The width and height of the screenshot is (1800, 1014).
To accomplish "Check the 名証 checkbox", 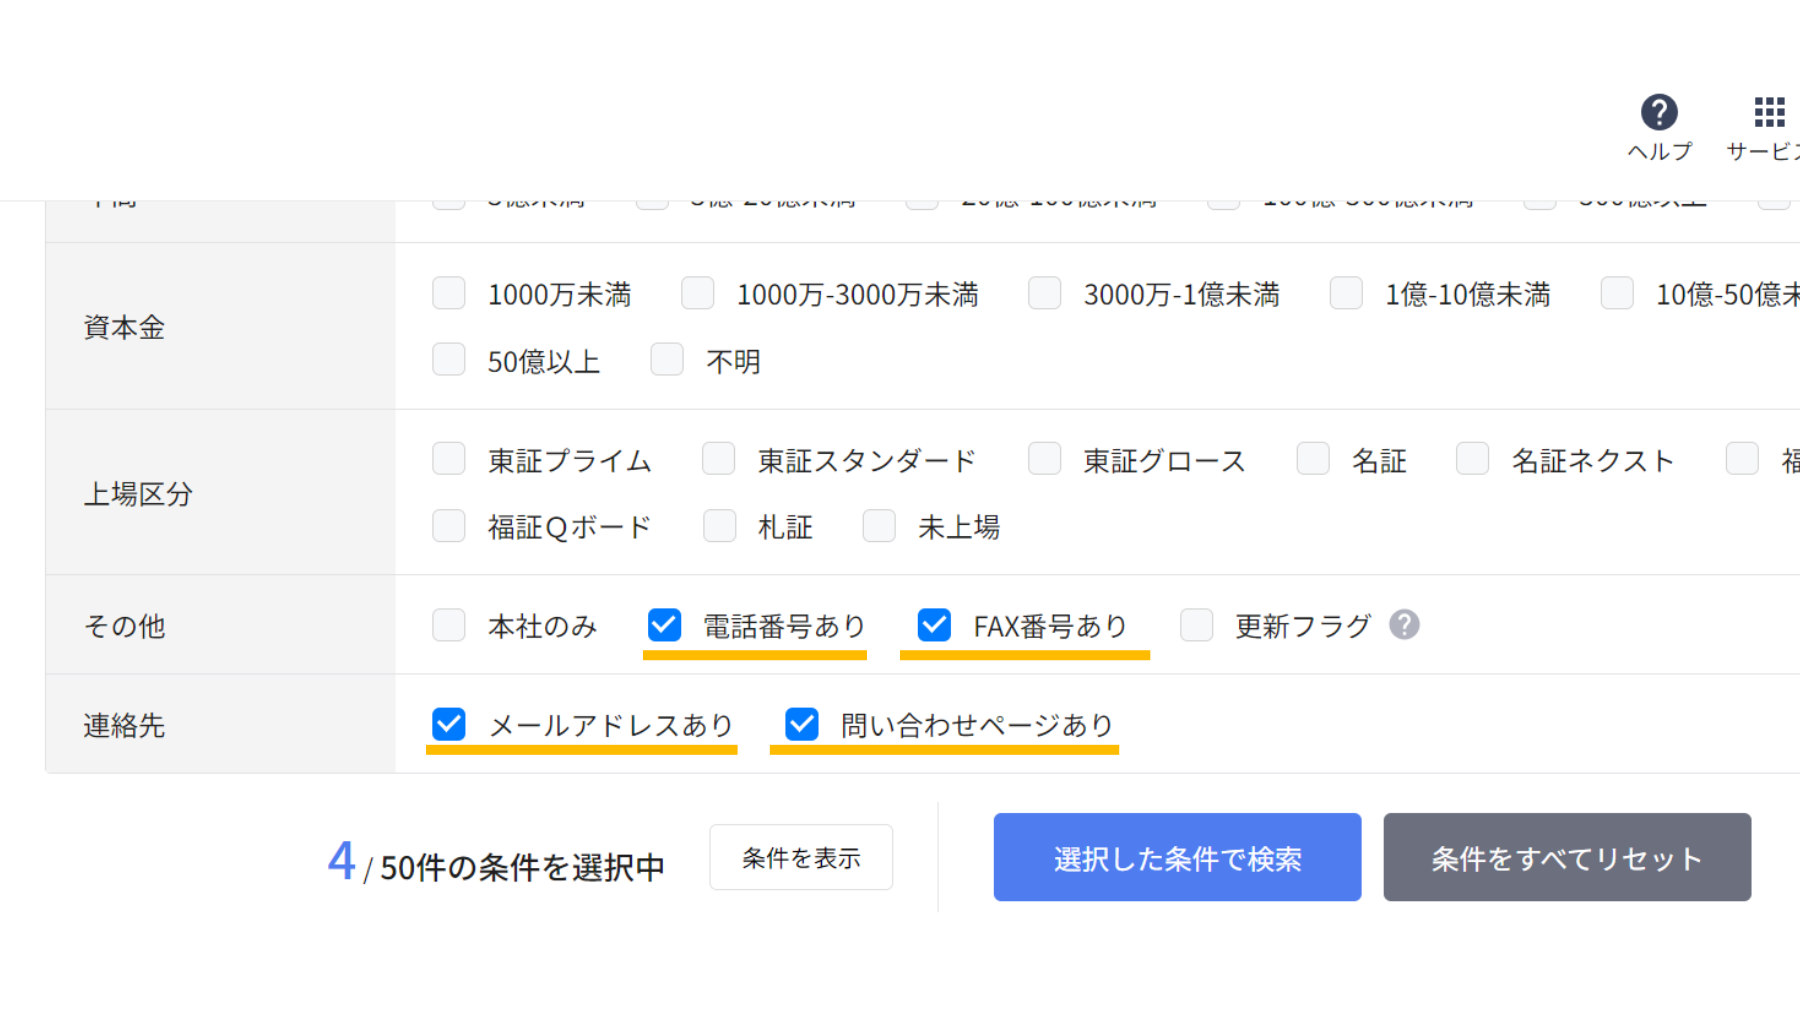I will coord(1313,460).
